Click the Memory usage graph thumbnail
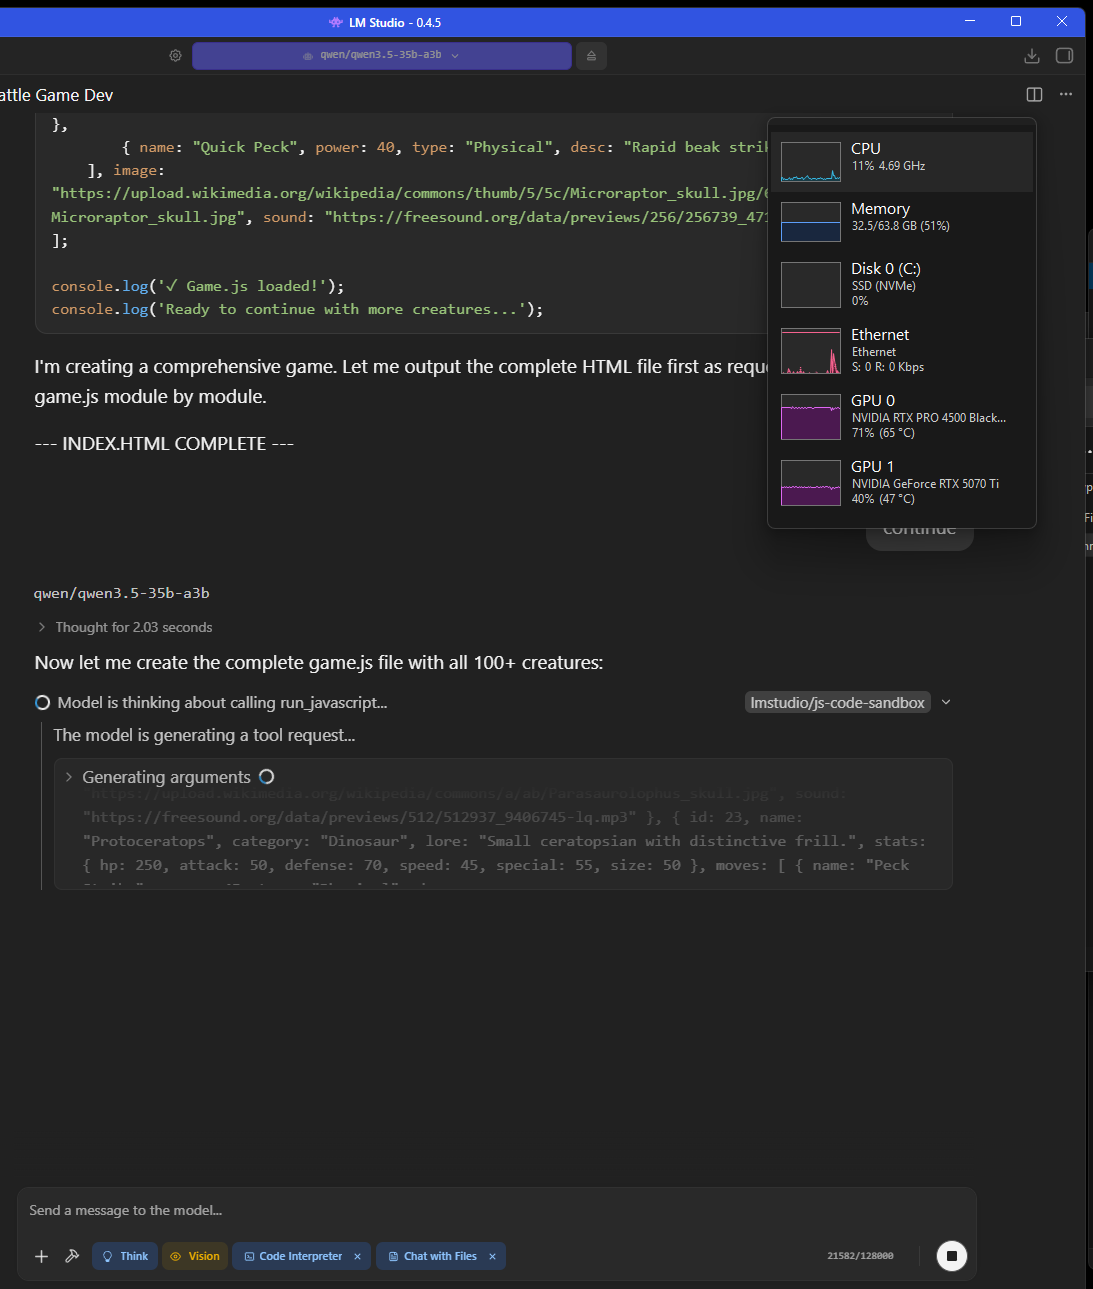 (x=811, y=222)
